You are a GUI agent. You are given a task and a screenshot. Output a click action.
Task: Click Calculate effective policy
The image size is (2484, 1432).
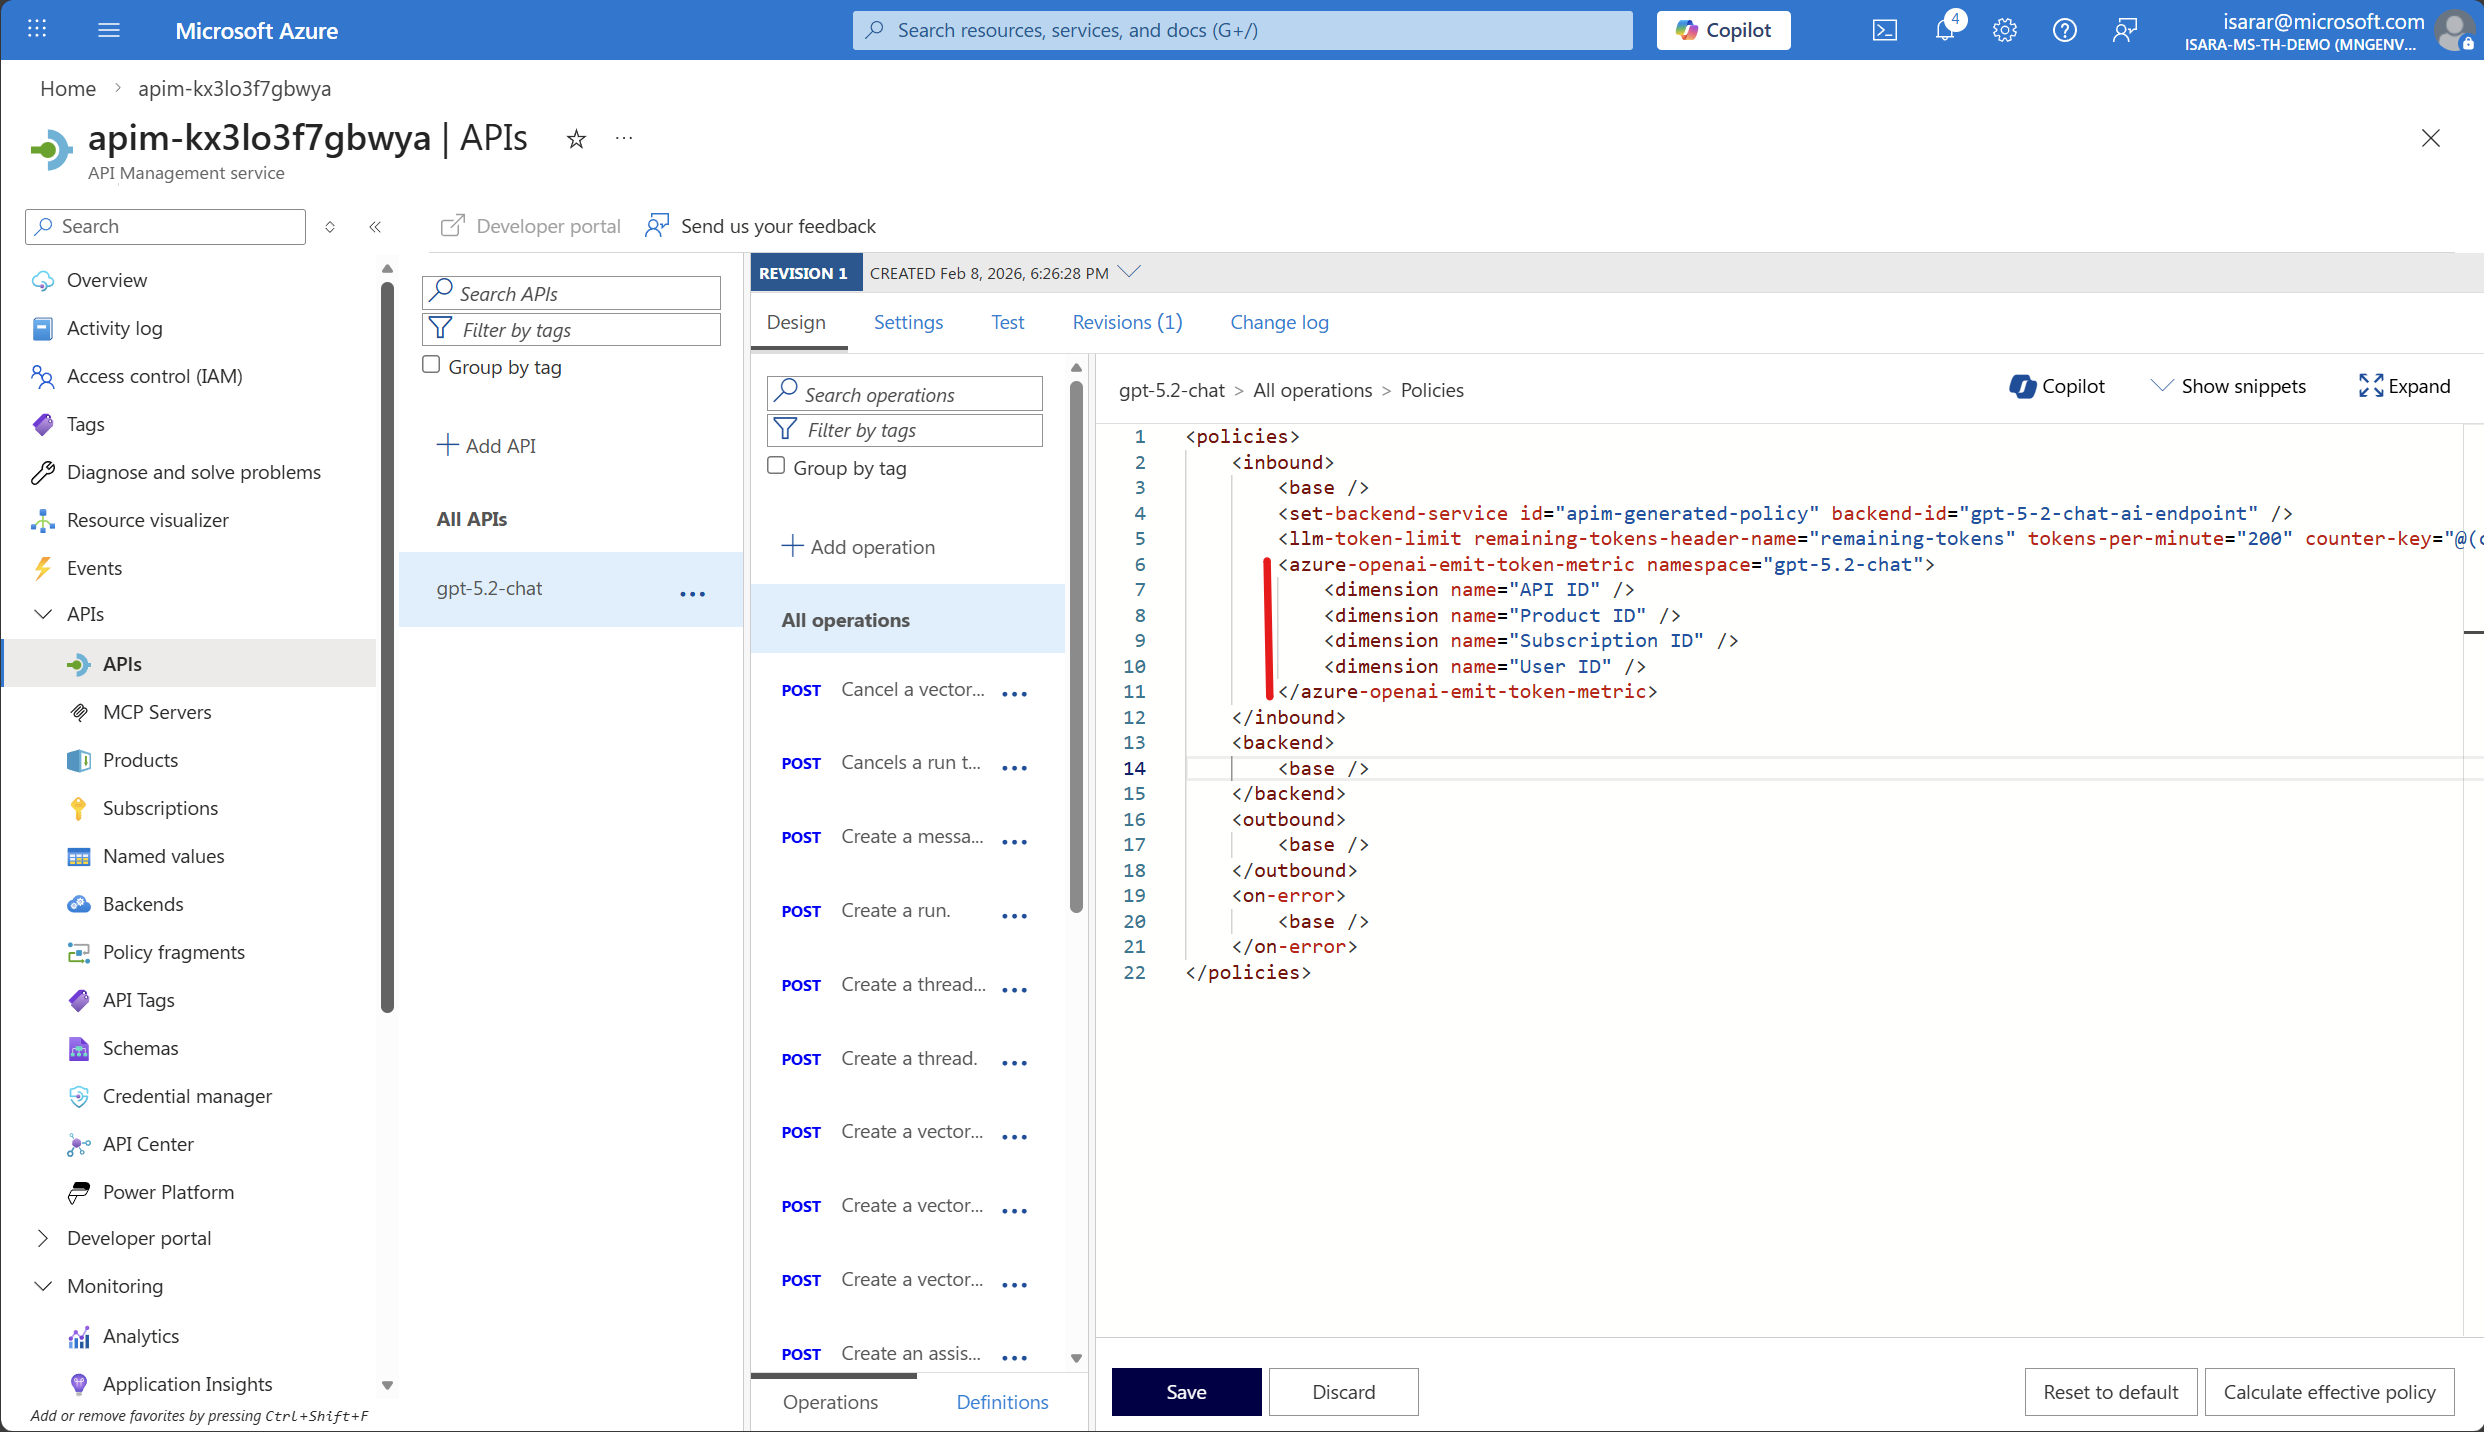[x=2329, y=1392]
